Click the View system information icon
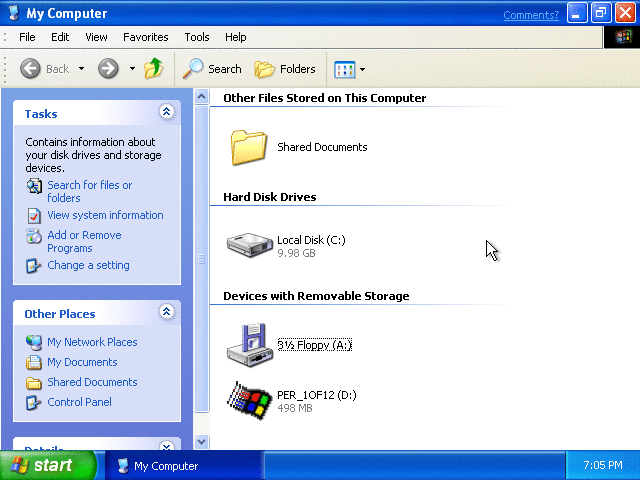 tap(34, 216)
